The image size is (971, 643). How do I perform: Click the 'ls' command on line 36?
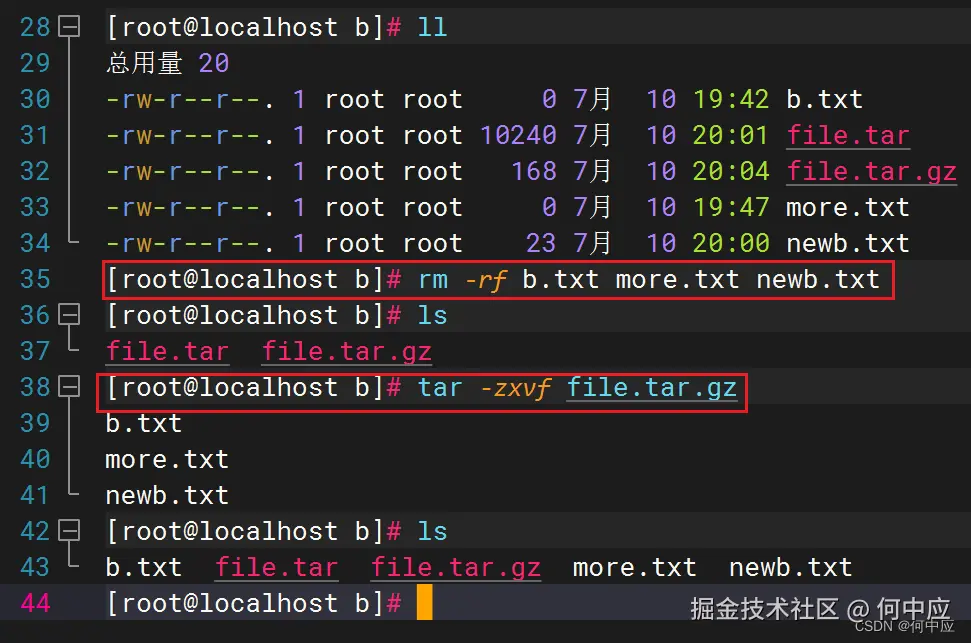point(432,315)
